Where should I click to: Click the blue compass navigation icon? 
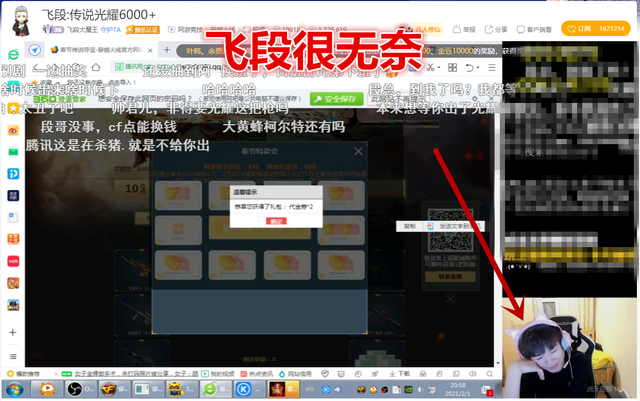(x=35, y=50)
